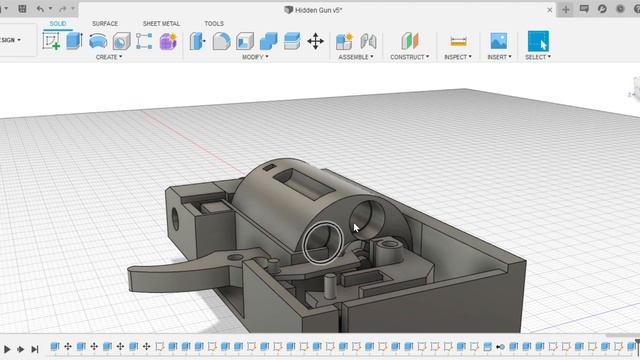640x360 pixels.
Task: Click the Save icon in the top bar
Action: [x=22, y=9]
